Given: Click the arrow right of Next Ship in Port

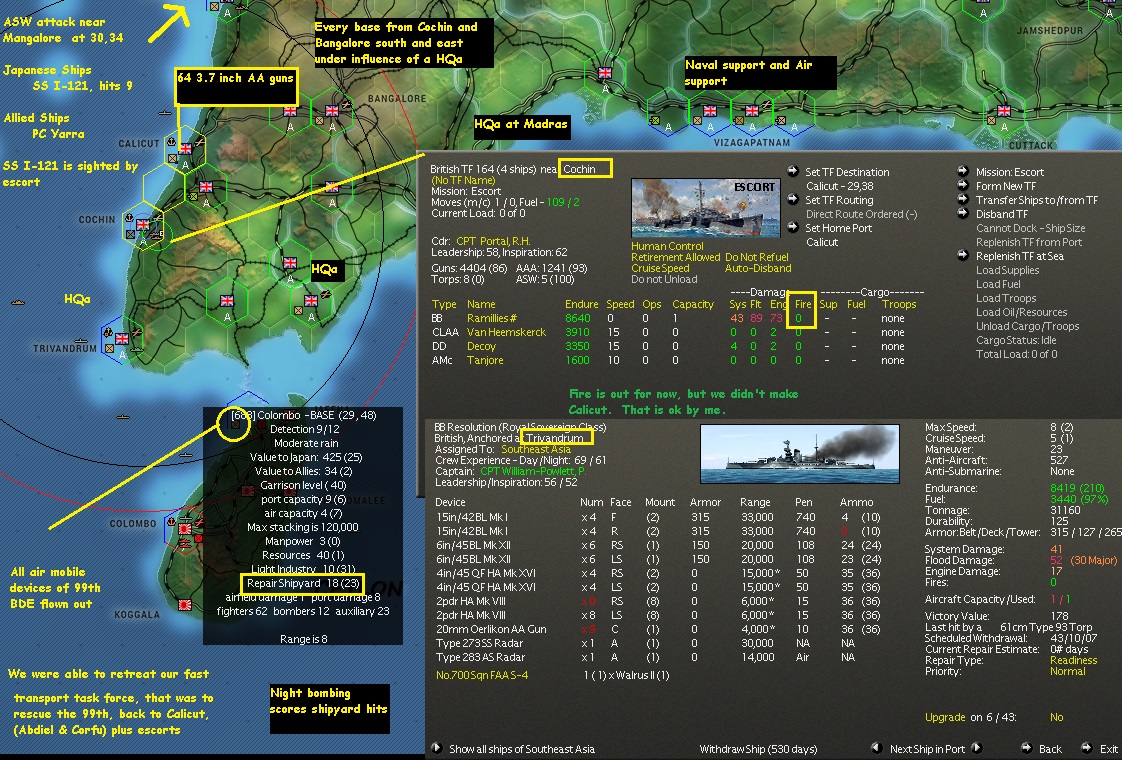Looking at the screenshot, I should pyautogui.click(x=976, y=748).
